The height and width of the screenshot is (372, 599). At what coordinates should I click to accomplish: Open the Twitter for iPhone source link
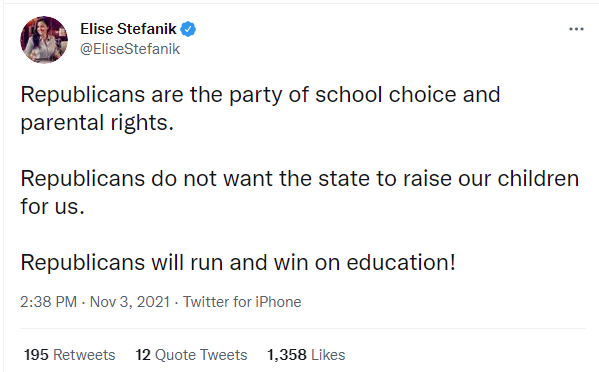click(242, 302)
